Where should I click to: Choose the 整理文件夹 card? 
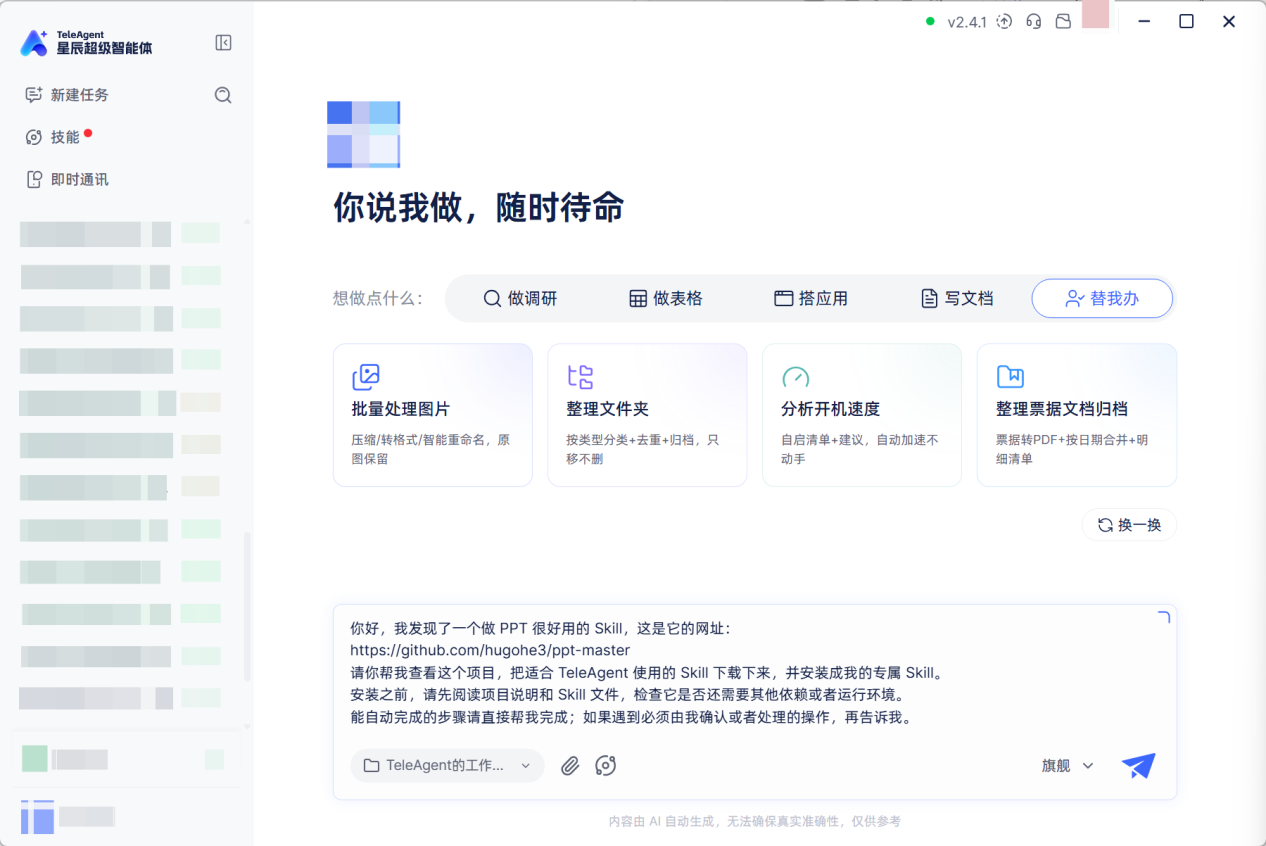pos(647,415)
